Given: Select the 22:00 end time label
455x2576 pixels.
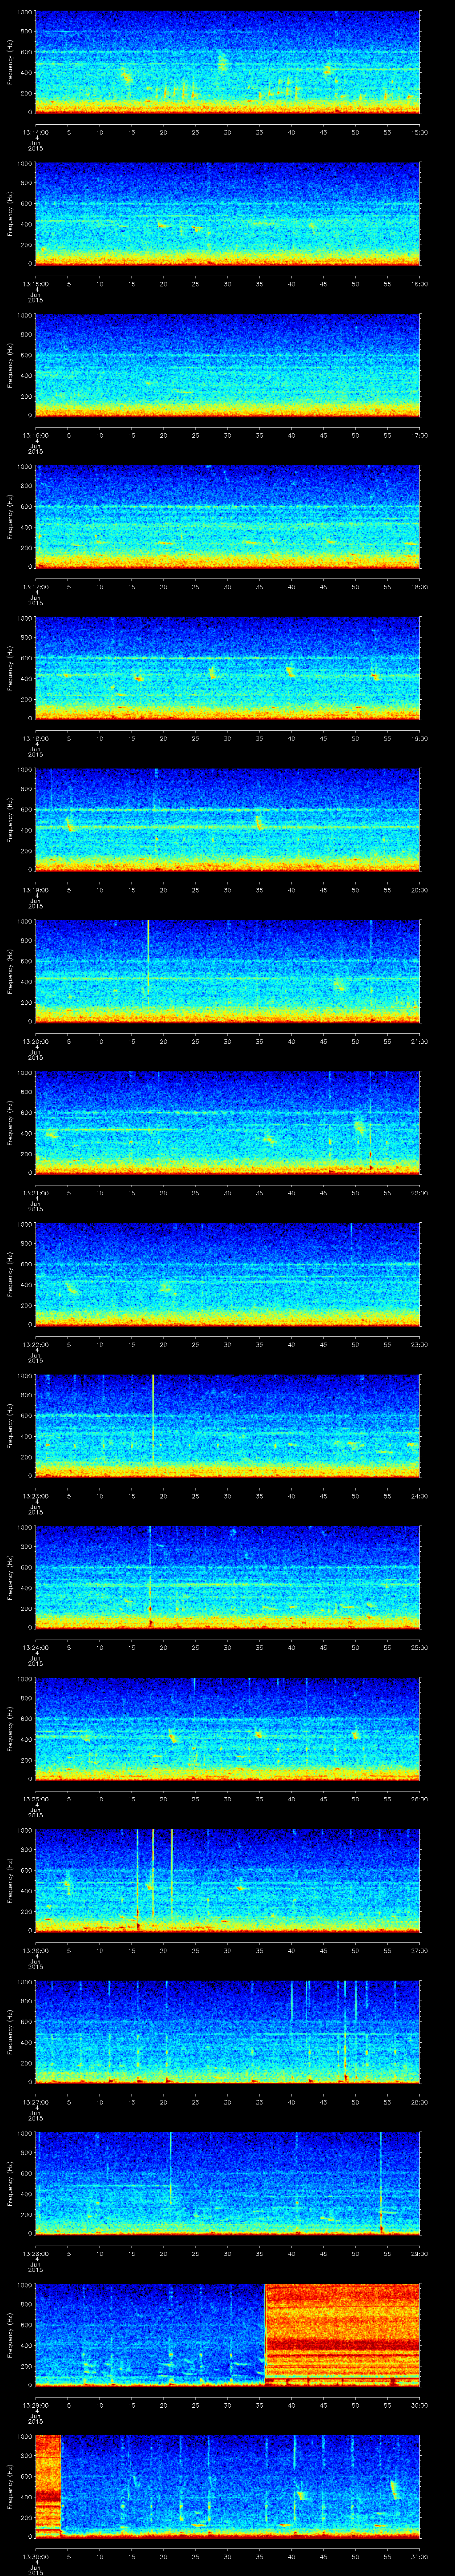Looking at the screenshot, I should (x=419, y=1193).
